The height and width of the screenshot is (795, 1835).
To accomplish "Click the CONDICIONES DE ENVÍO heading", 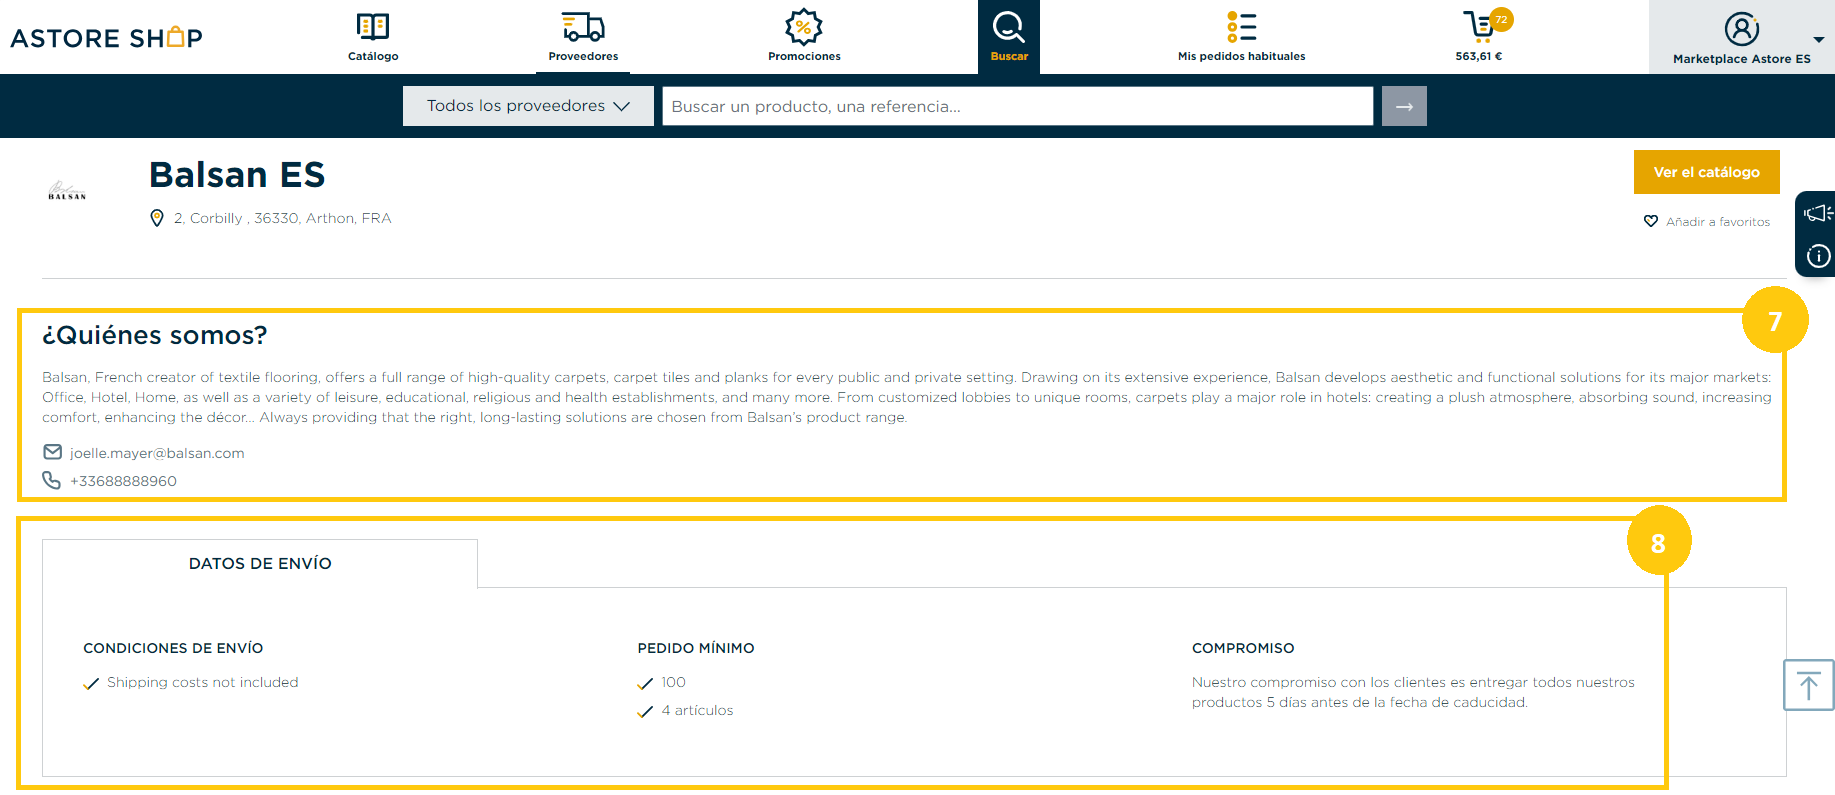I will pos(173,648).
